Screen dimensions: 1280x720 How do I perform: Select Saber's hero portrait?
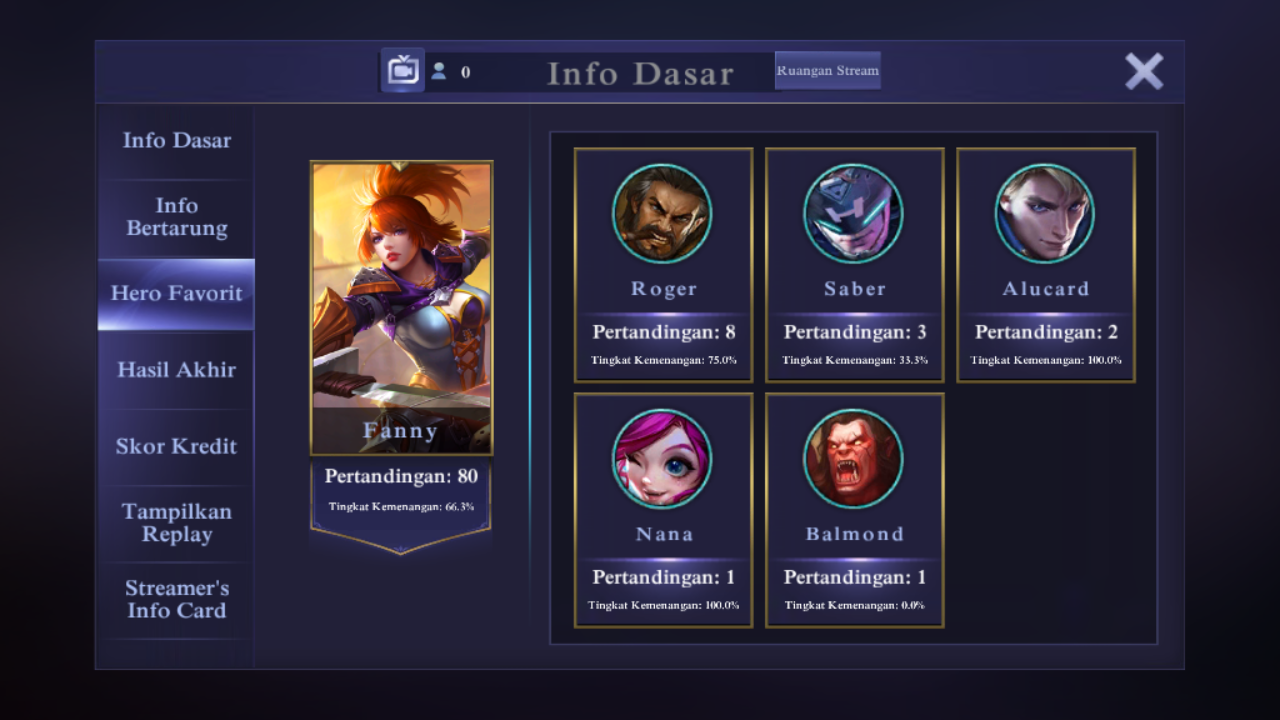[x=854, y=214]
